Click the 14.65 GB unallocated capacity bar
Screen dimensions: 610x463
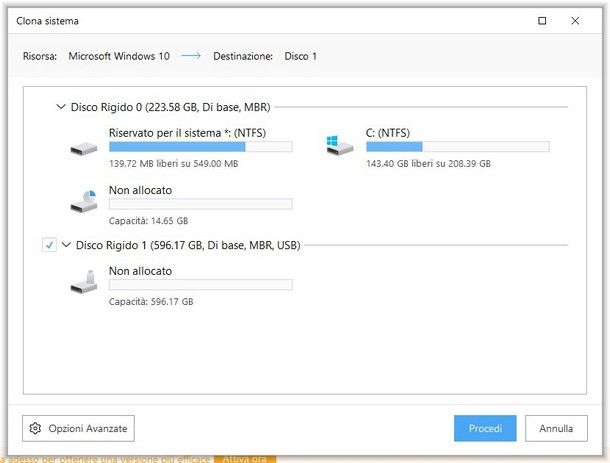click(x=201, y=204)
